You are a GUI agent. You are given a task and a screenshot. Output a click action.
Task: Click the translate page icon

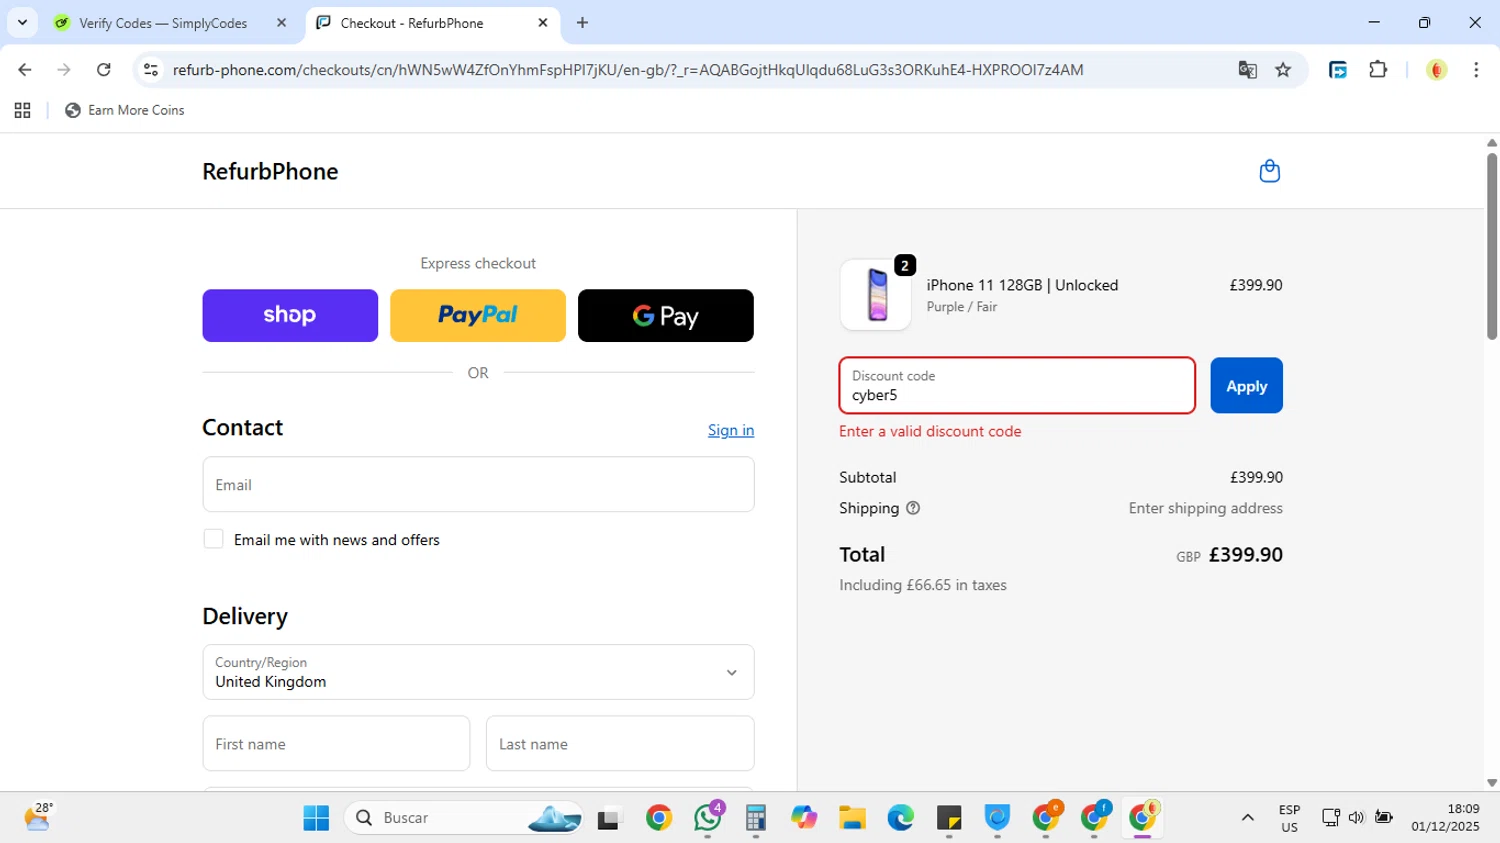point(1247,70)
